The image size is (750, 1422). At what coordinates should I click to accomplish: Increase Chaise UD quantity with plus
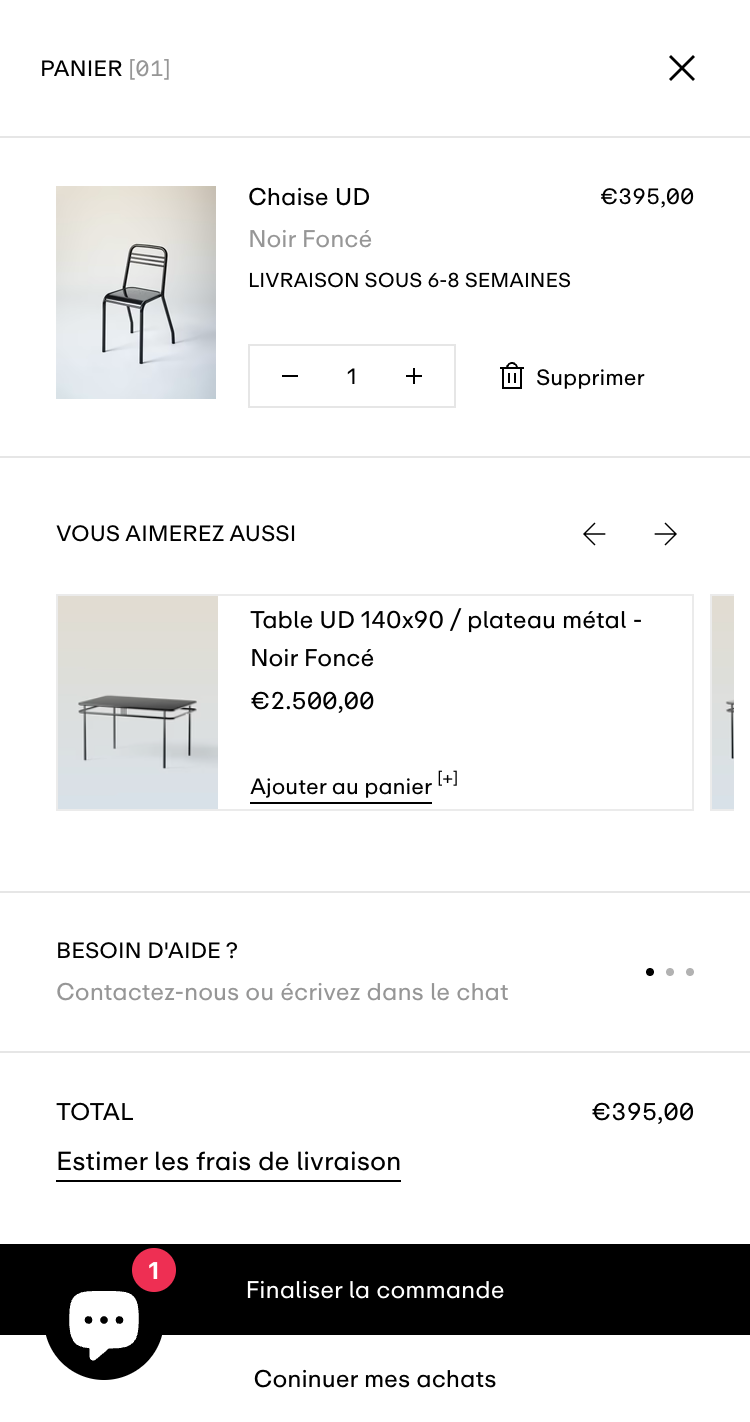(414, 376)
